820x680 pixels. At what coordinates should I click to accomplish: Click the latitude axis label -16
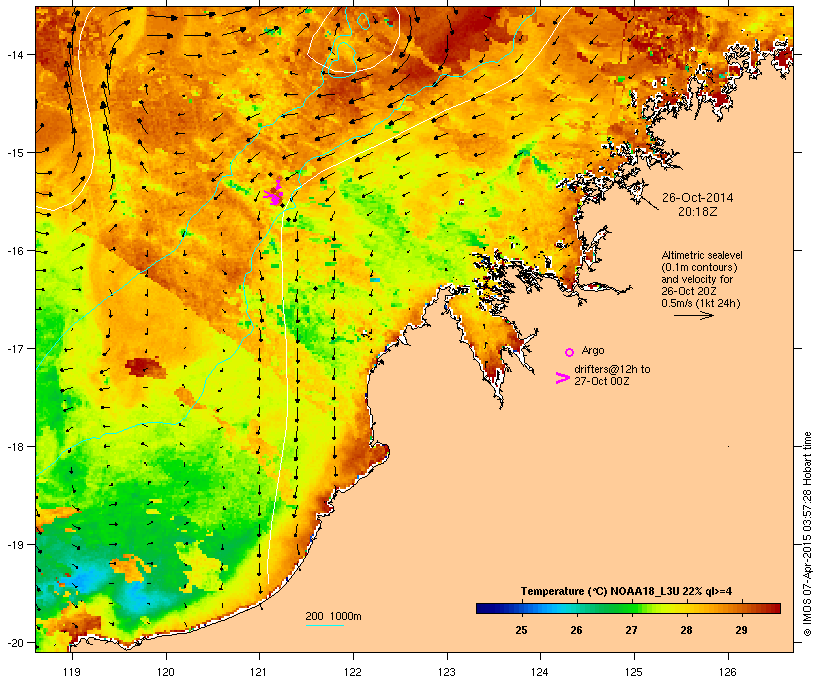click(x=14, y=251)
